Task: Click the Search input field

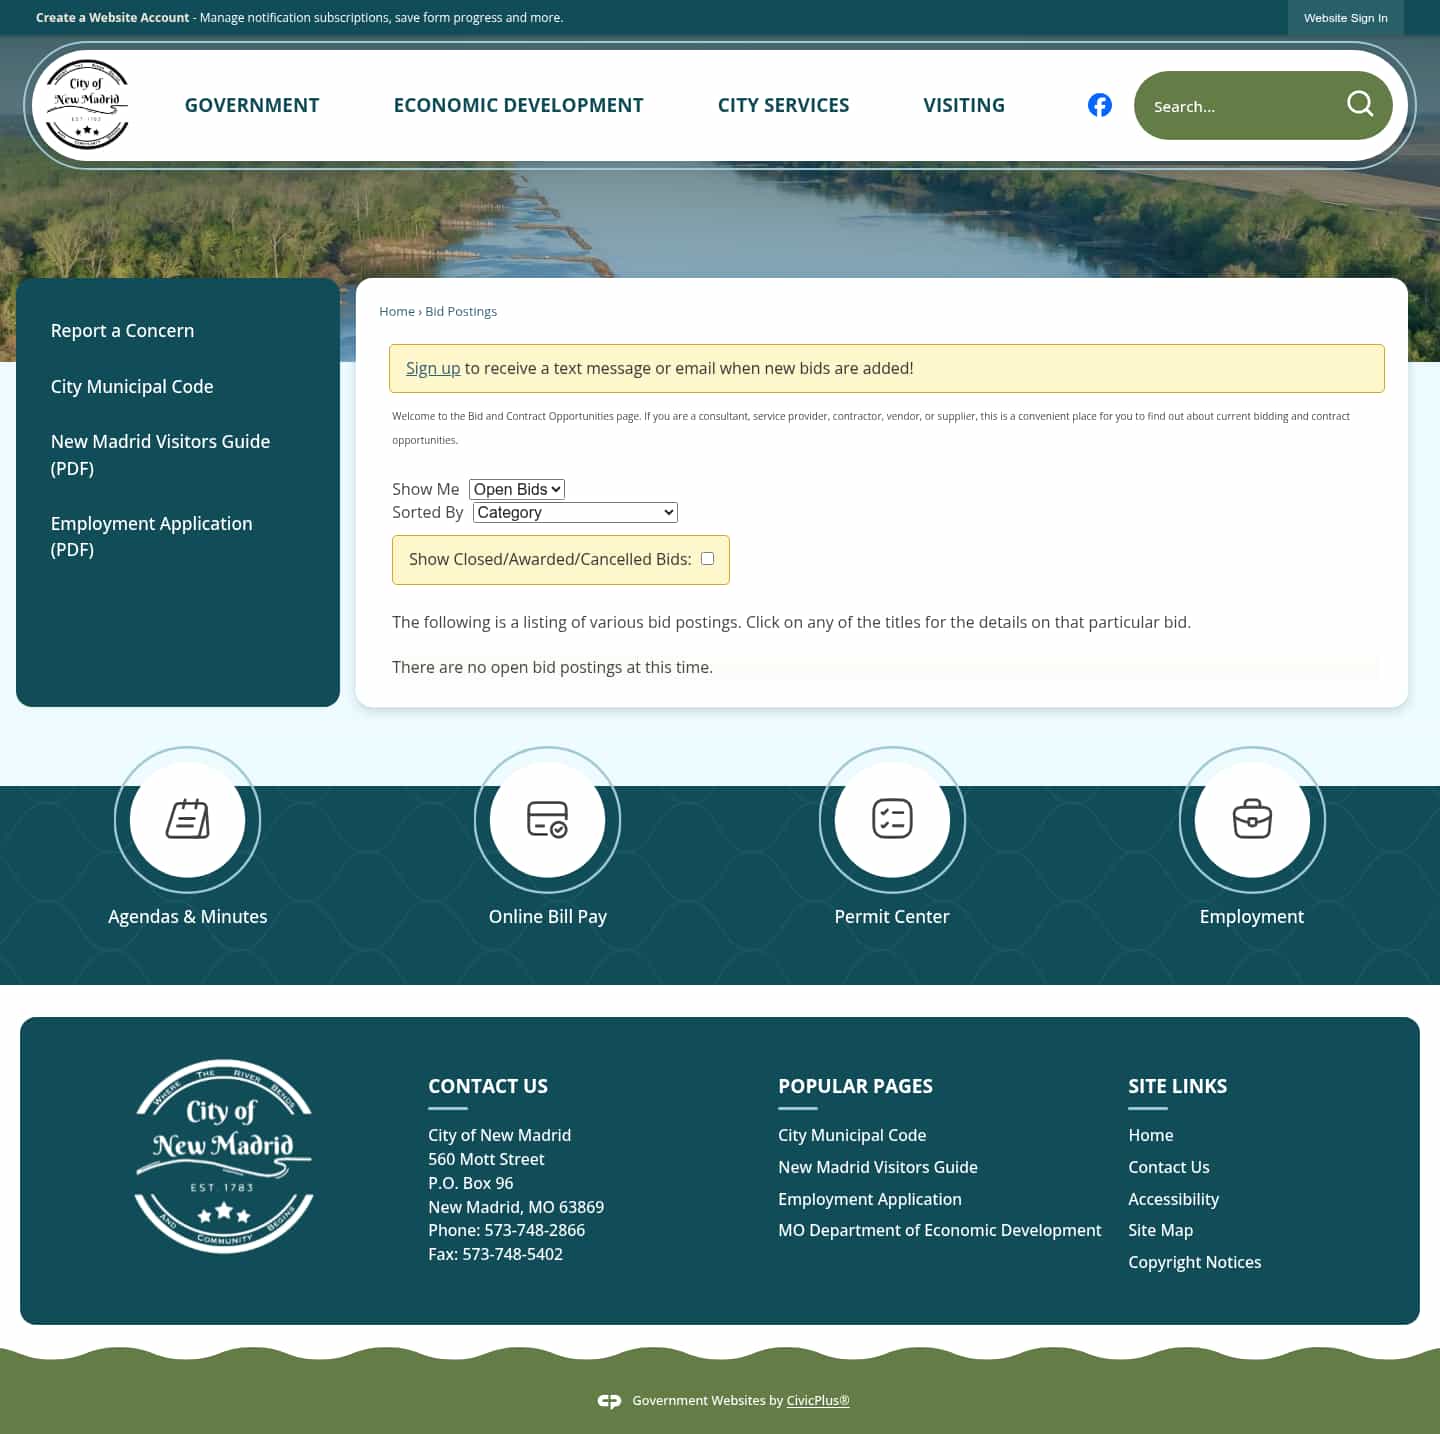Action: pos(1240,106)
